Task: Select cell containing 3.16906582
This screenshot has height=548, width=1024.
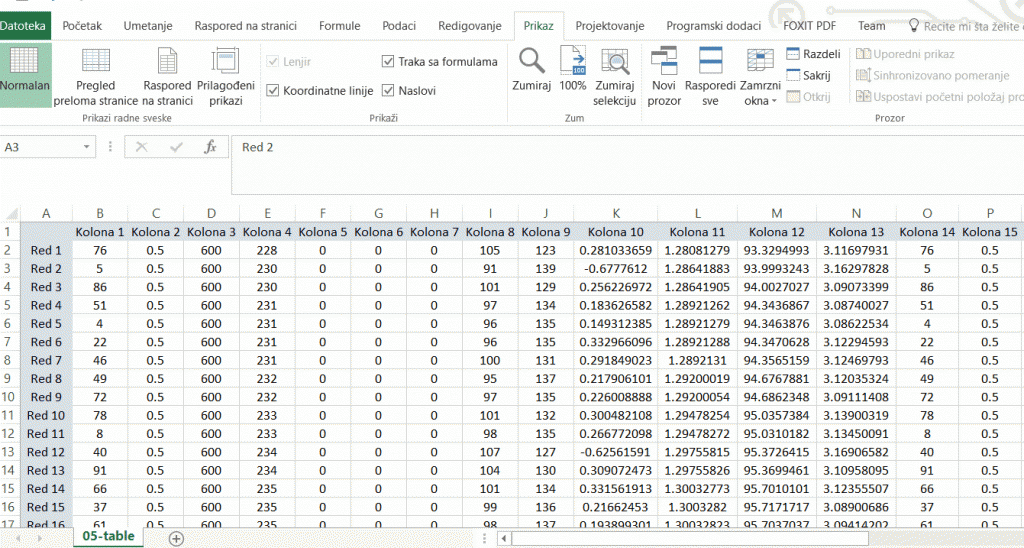Action: (856, 452)
